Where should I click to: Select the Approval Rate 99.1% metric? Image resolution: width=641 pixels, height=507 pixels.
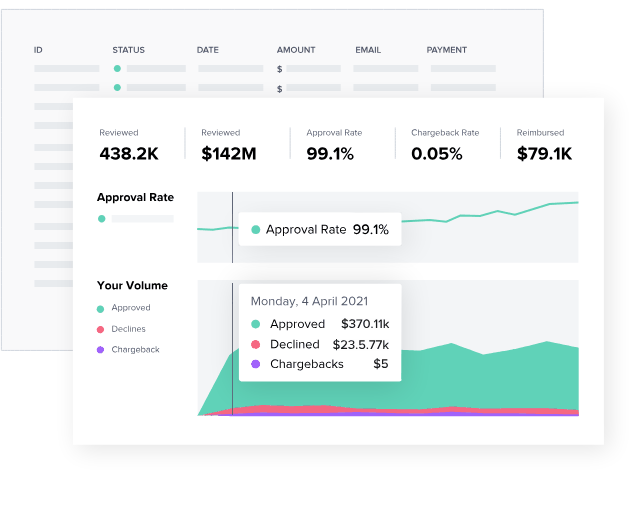334,145
